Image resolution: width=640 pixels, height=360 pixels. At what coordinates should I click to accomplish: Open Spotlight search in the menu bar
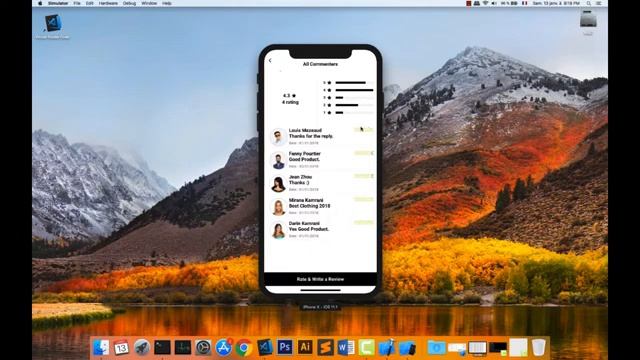tap(589, 3)
